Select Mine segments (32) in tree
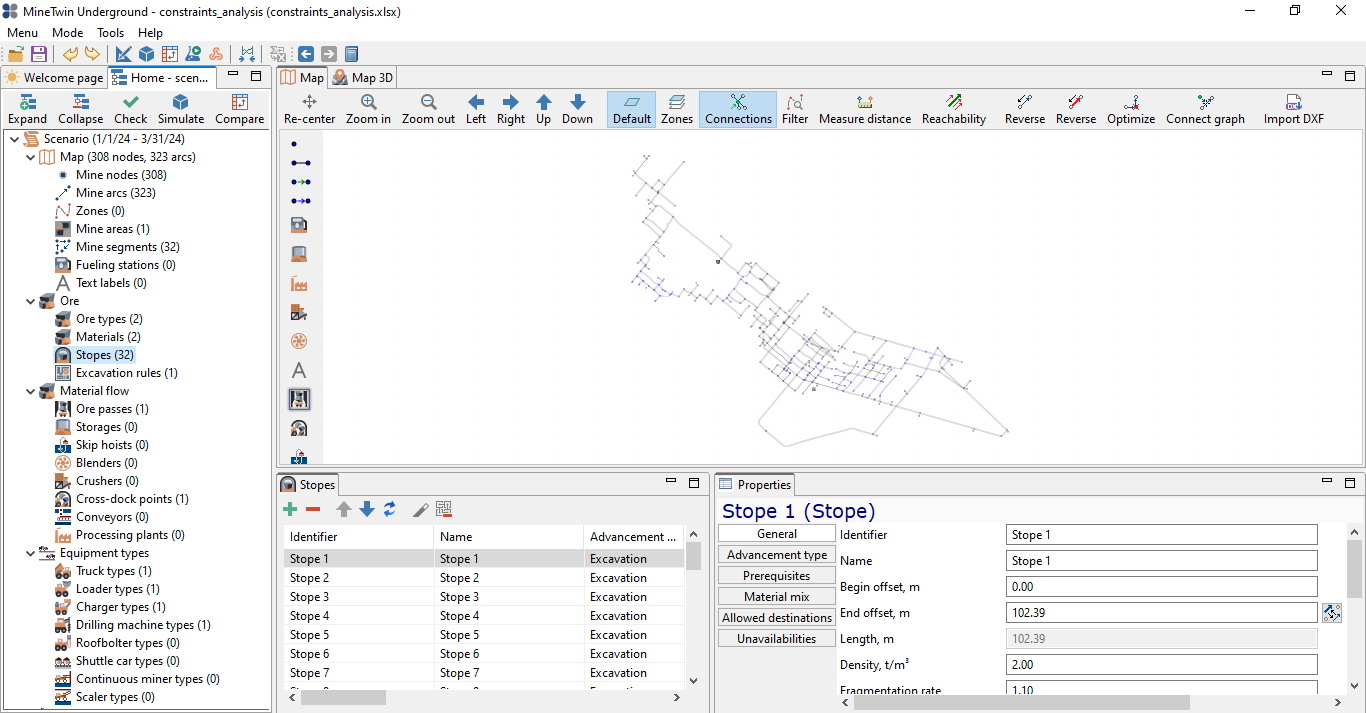Screen dimensions: 1366x713 pyautogui.click(x=116, y=247)
